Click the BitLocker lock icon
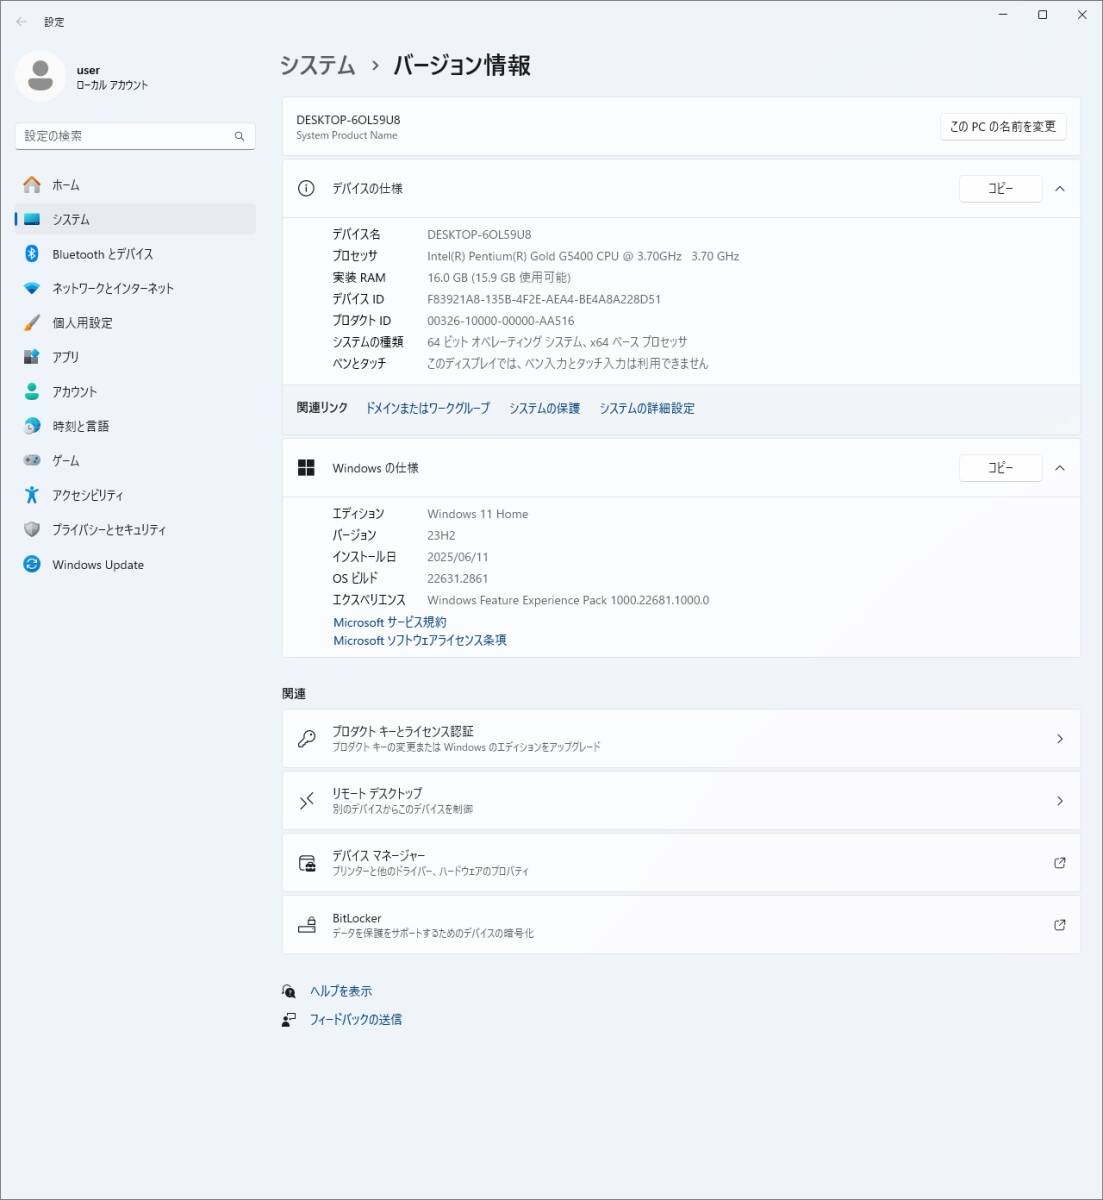 point(307,925)
